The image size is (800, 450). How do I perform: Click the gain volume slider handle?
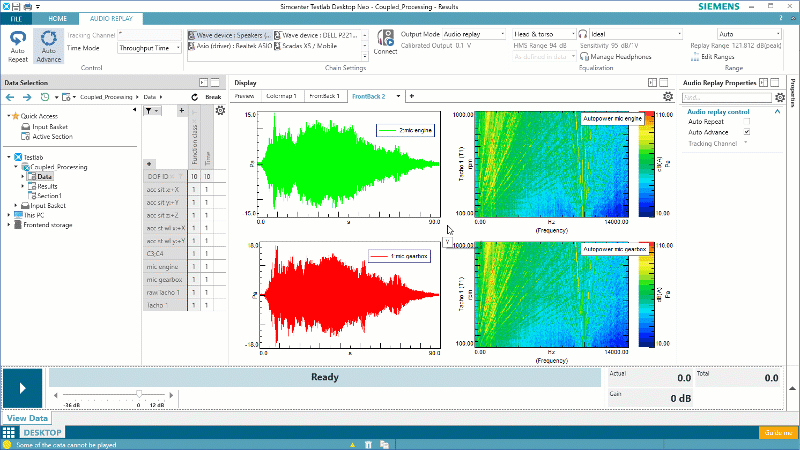pyautogui.click(x=138, y=394)
